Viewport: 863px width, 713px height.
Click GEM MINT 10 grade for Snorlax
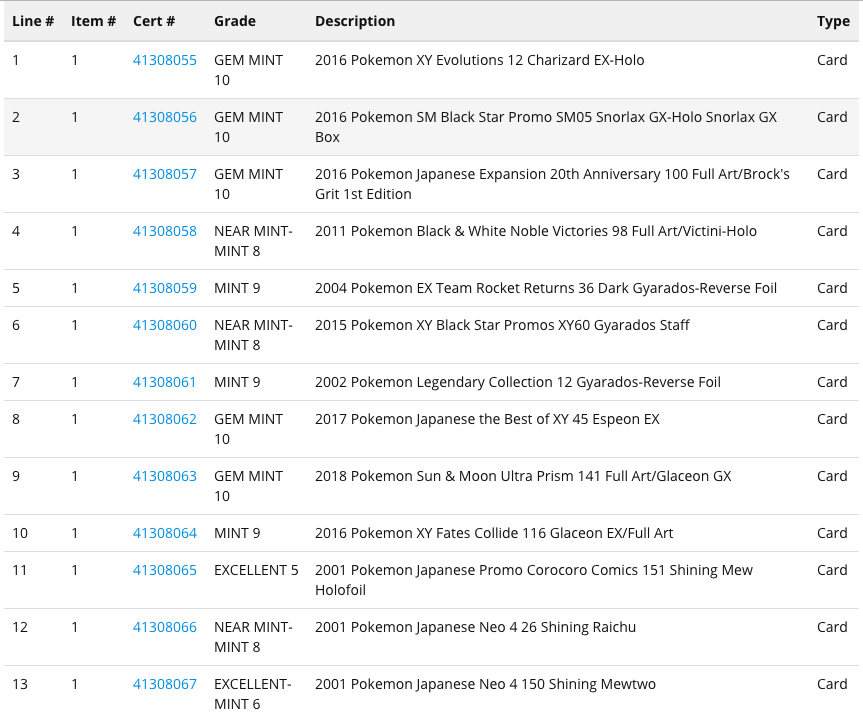click(249, 127)
